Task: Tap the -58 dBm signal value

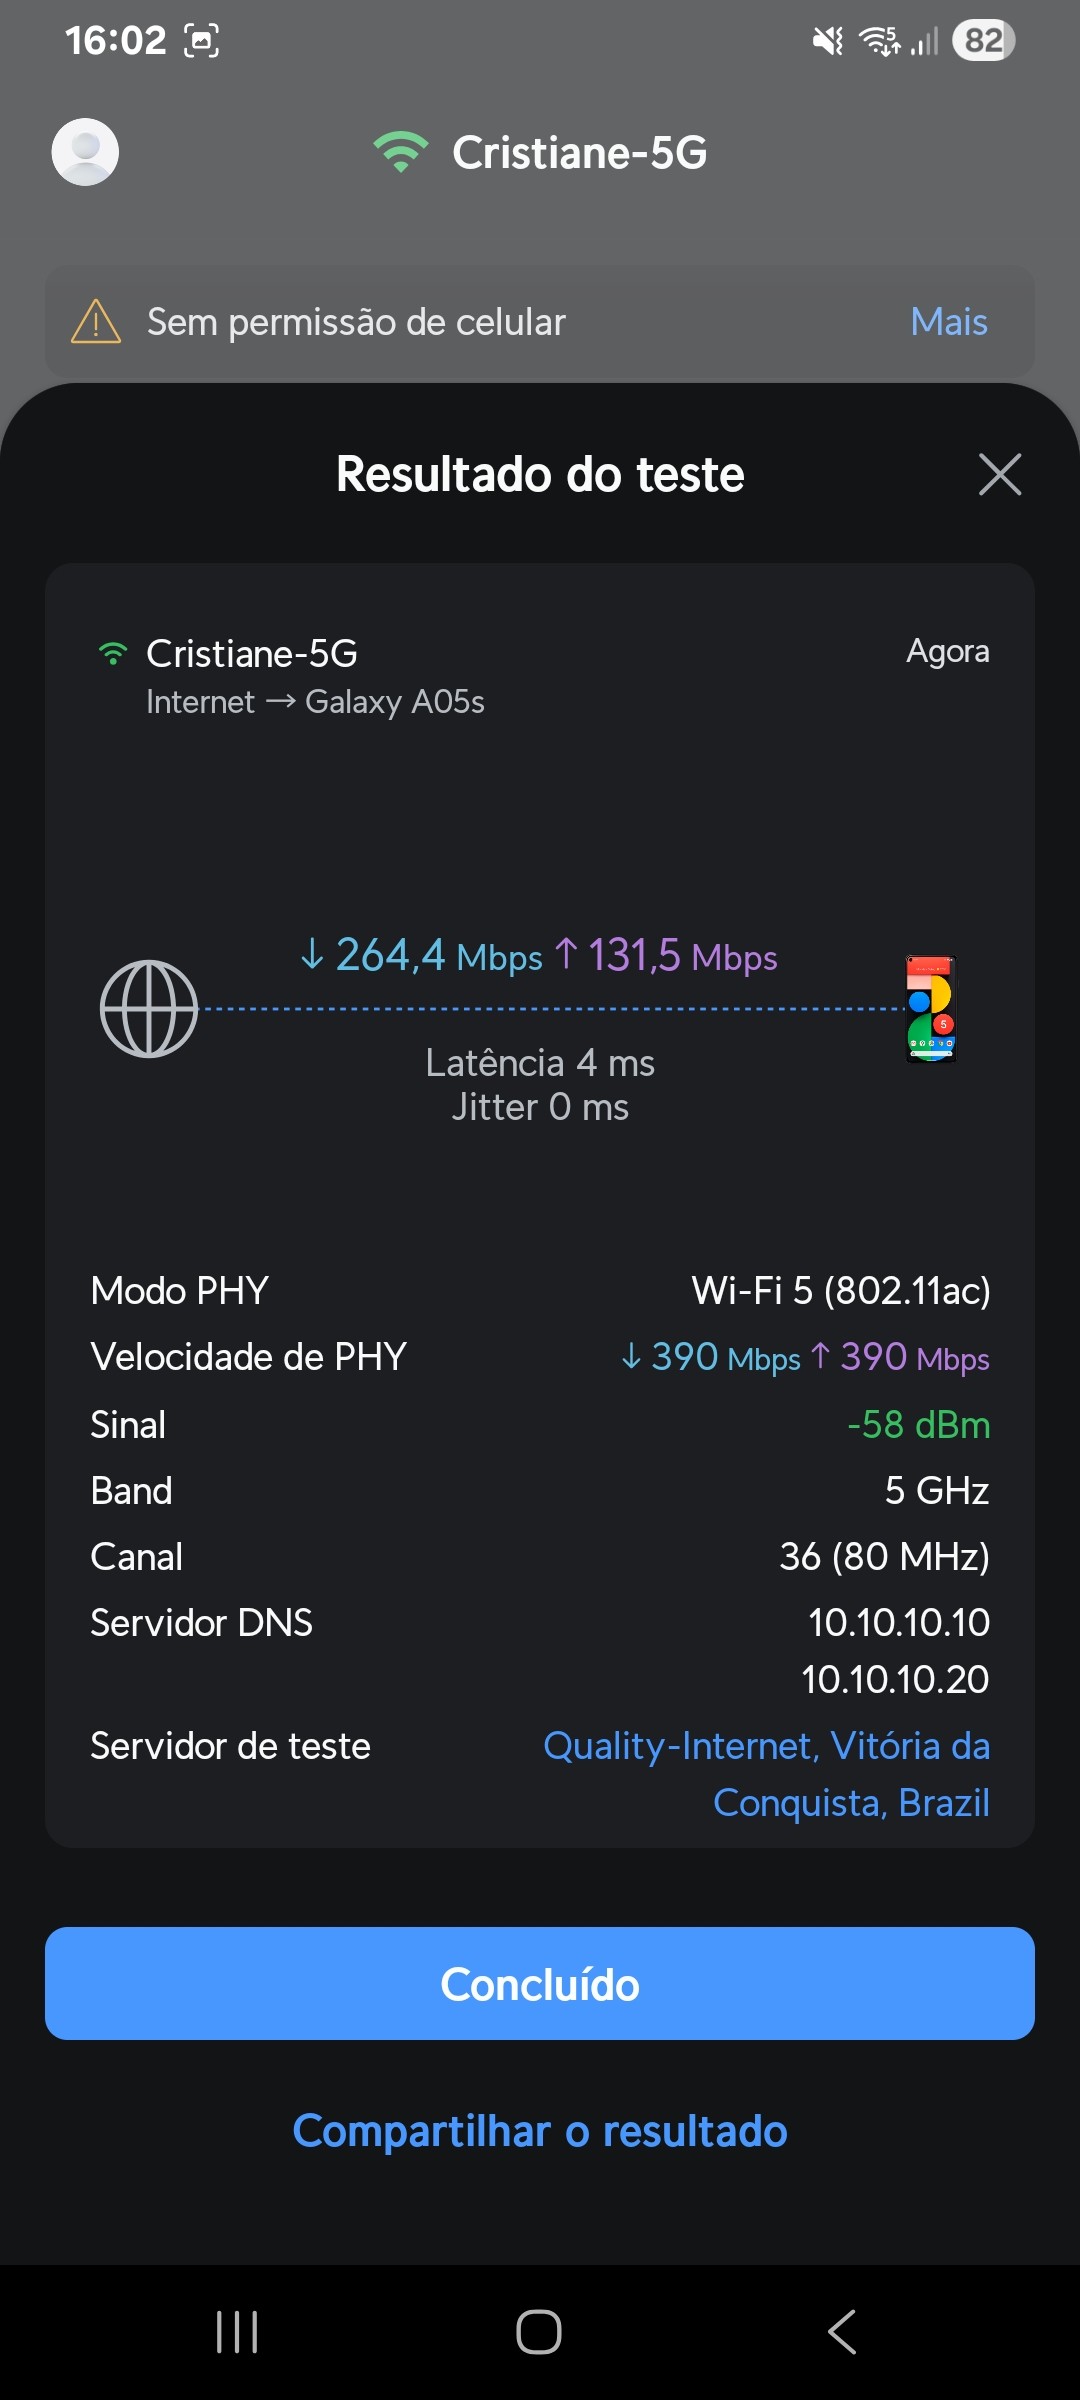Action: click(918, 1424)
